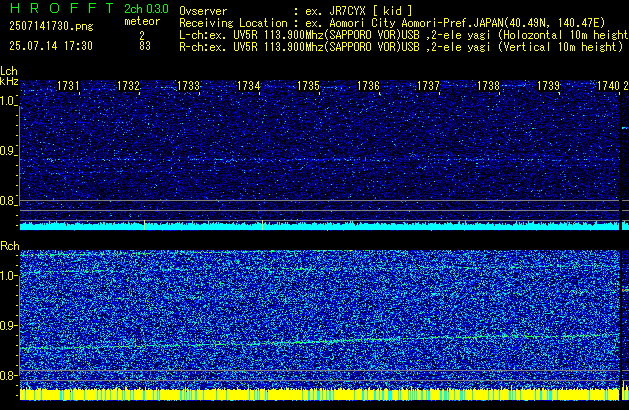Click the meteor label

pyautogui.click(x=142, y=21)
